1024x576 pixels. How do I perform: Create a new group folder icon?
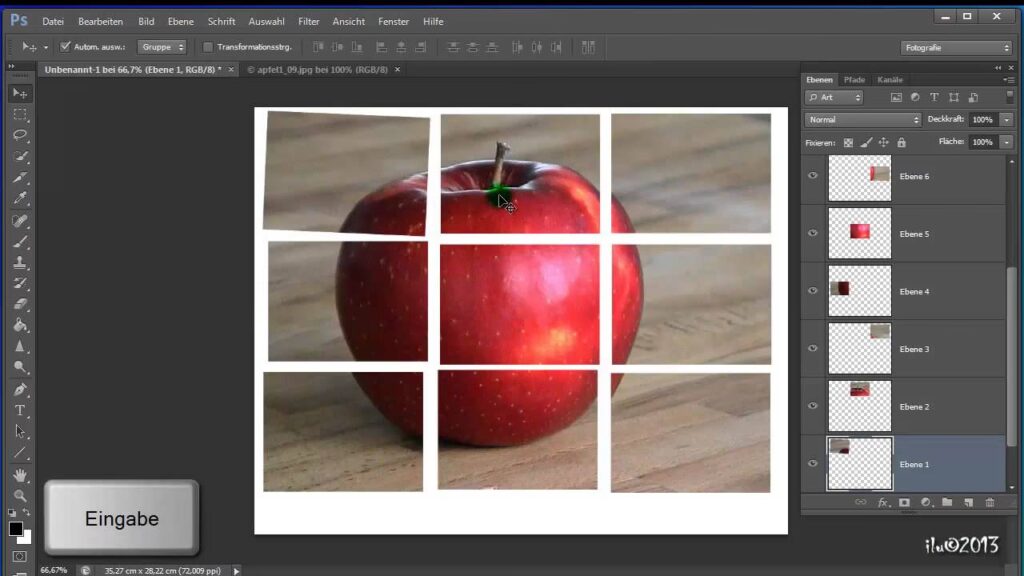pos(947,502)
